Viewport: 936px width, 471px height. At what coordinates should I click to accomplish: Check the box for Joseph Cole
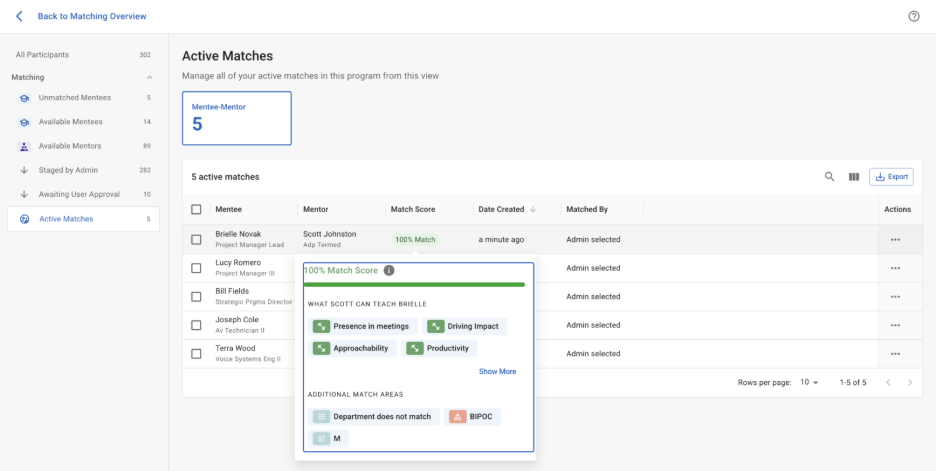click(x=196, y=325)
